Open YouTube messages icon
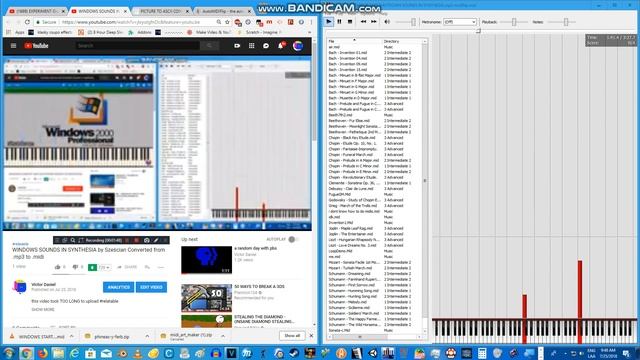This screenshot has height=360, width=640. click(266, 46)
